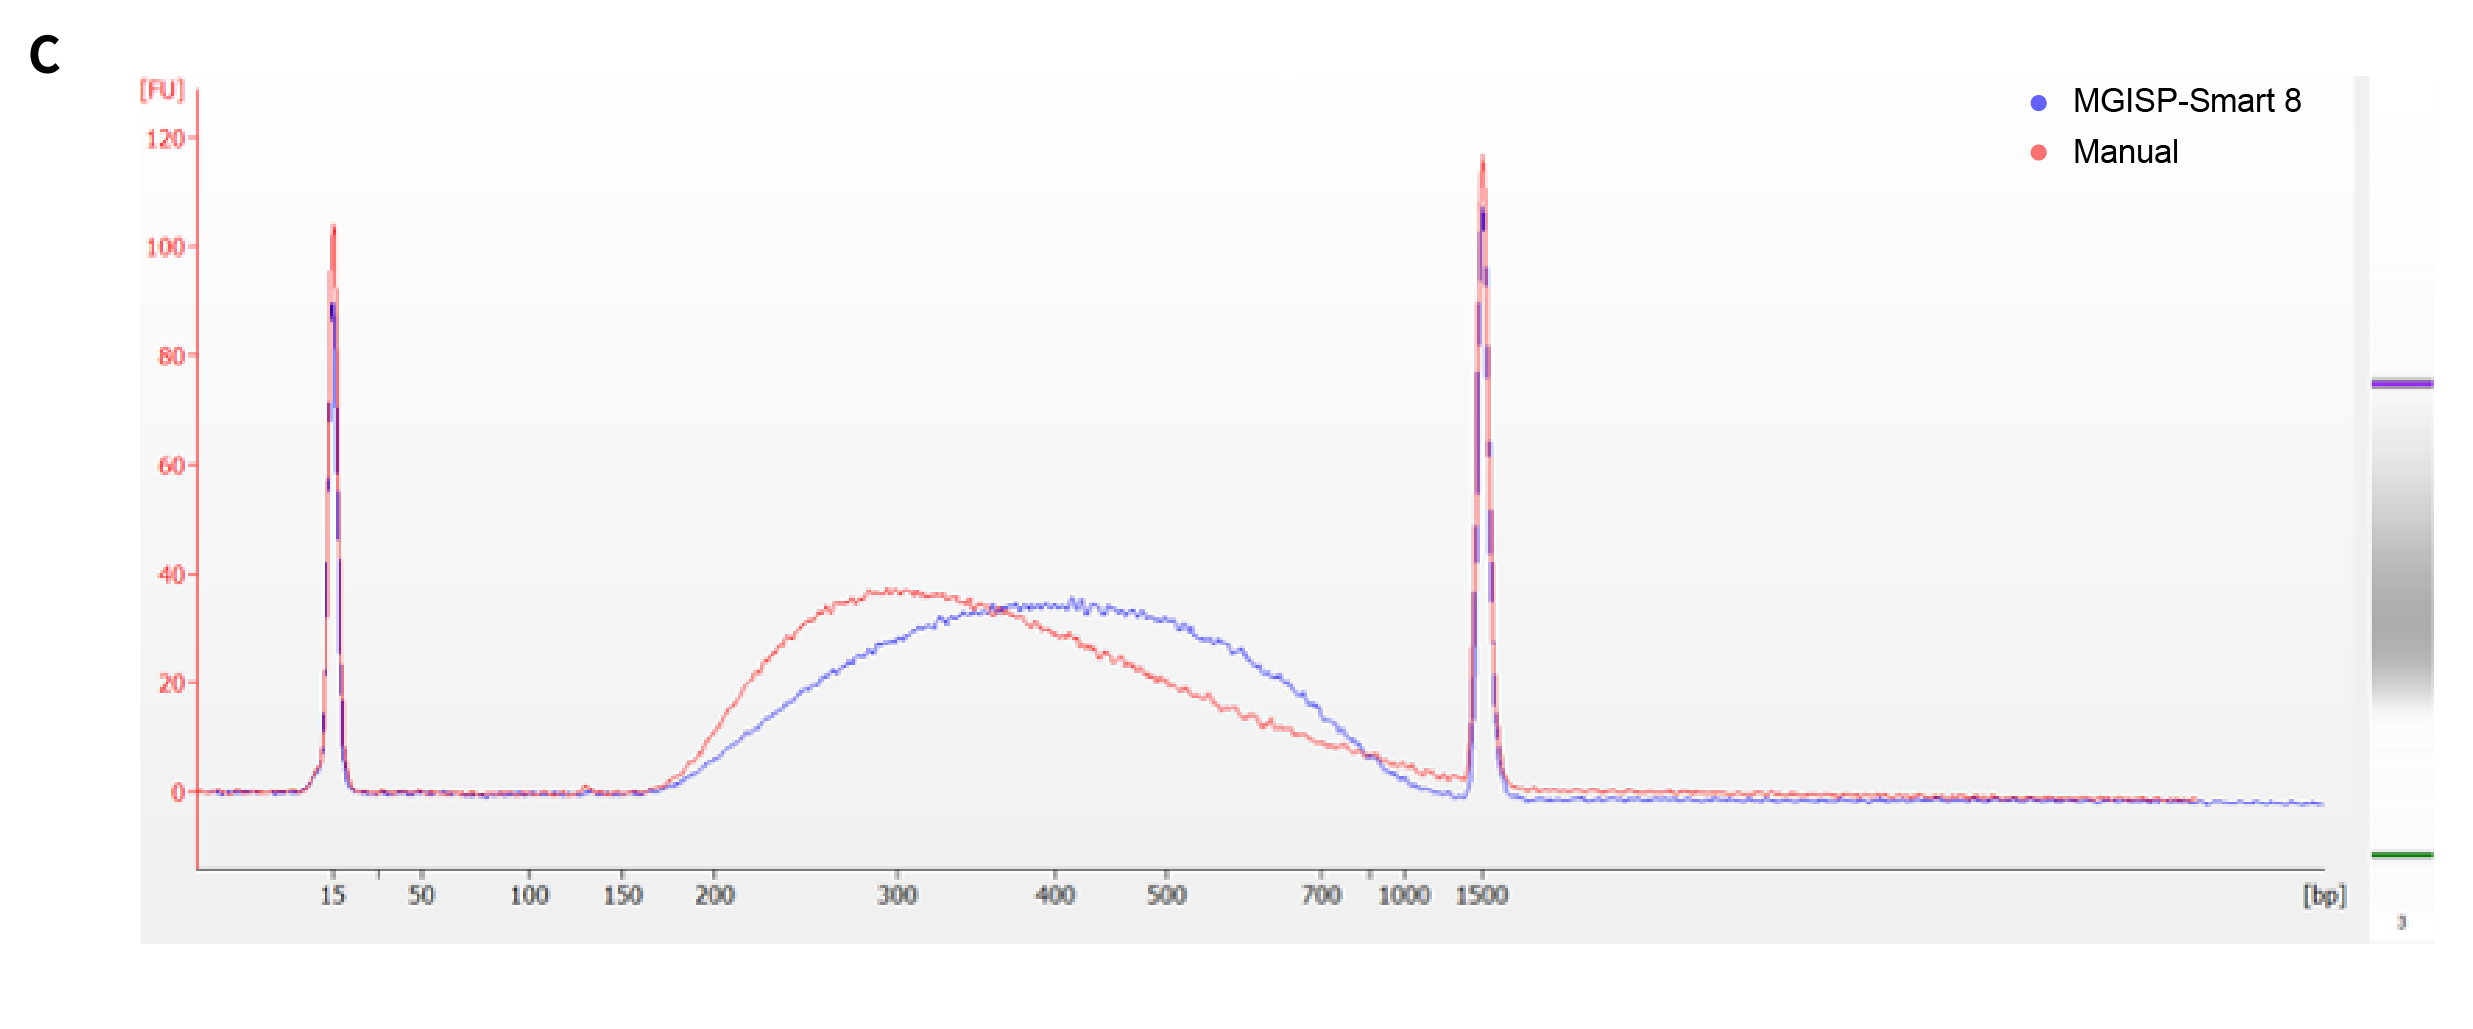Viewport: 2473px width, 1029px height.
Task: Click the 300 tick label on x-axis
Action: point(897,895)
